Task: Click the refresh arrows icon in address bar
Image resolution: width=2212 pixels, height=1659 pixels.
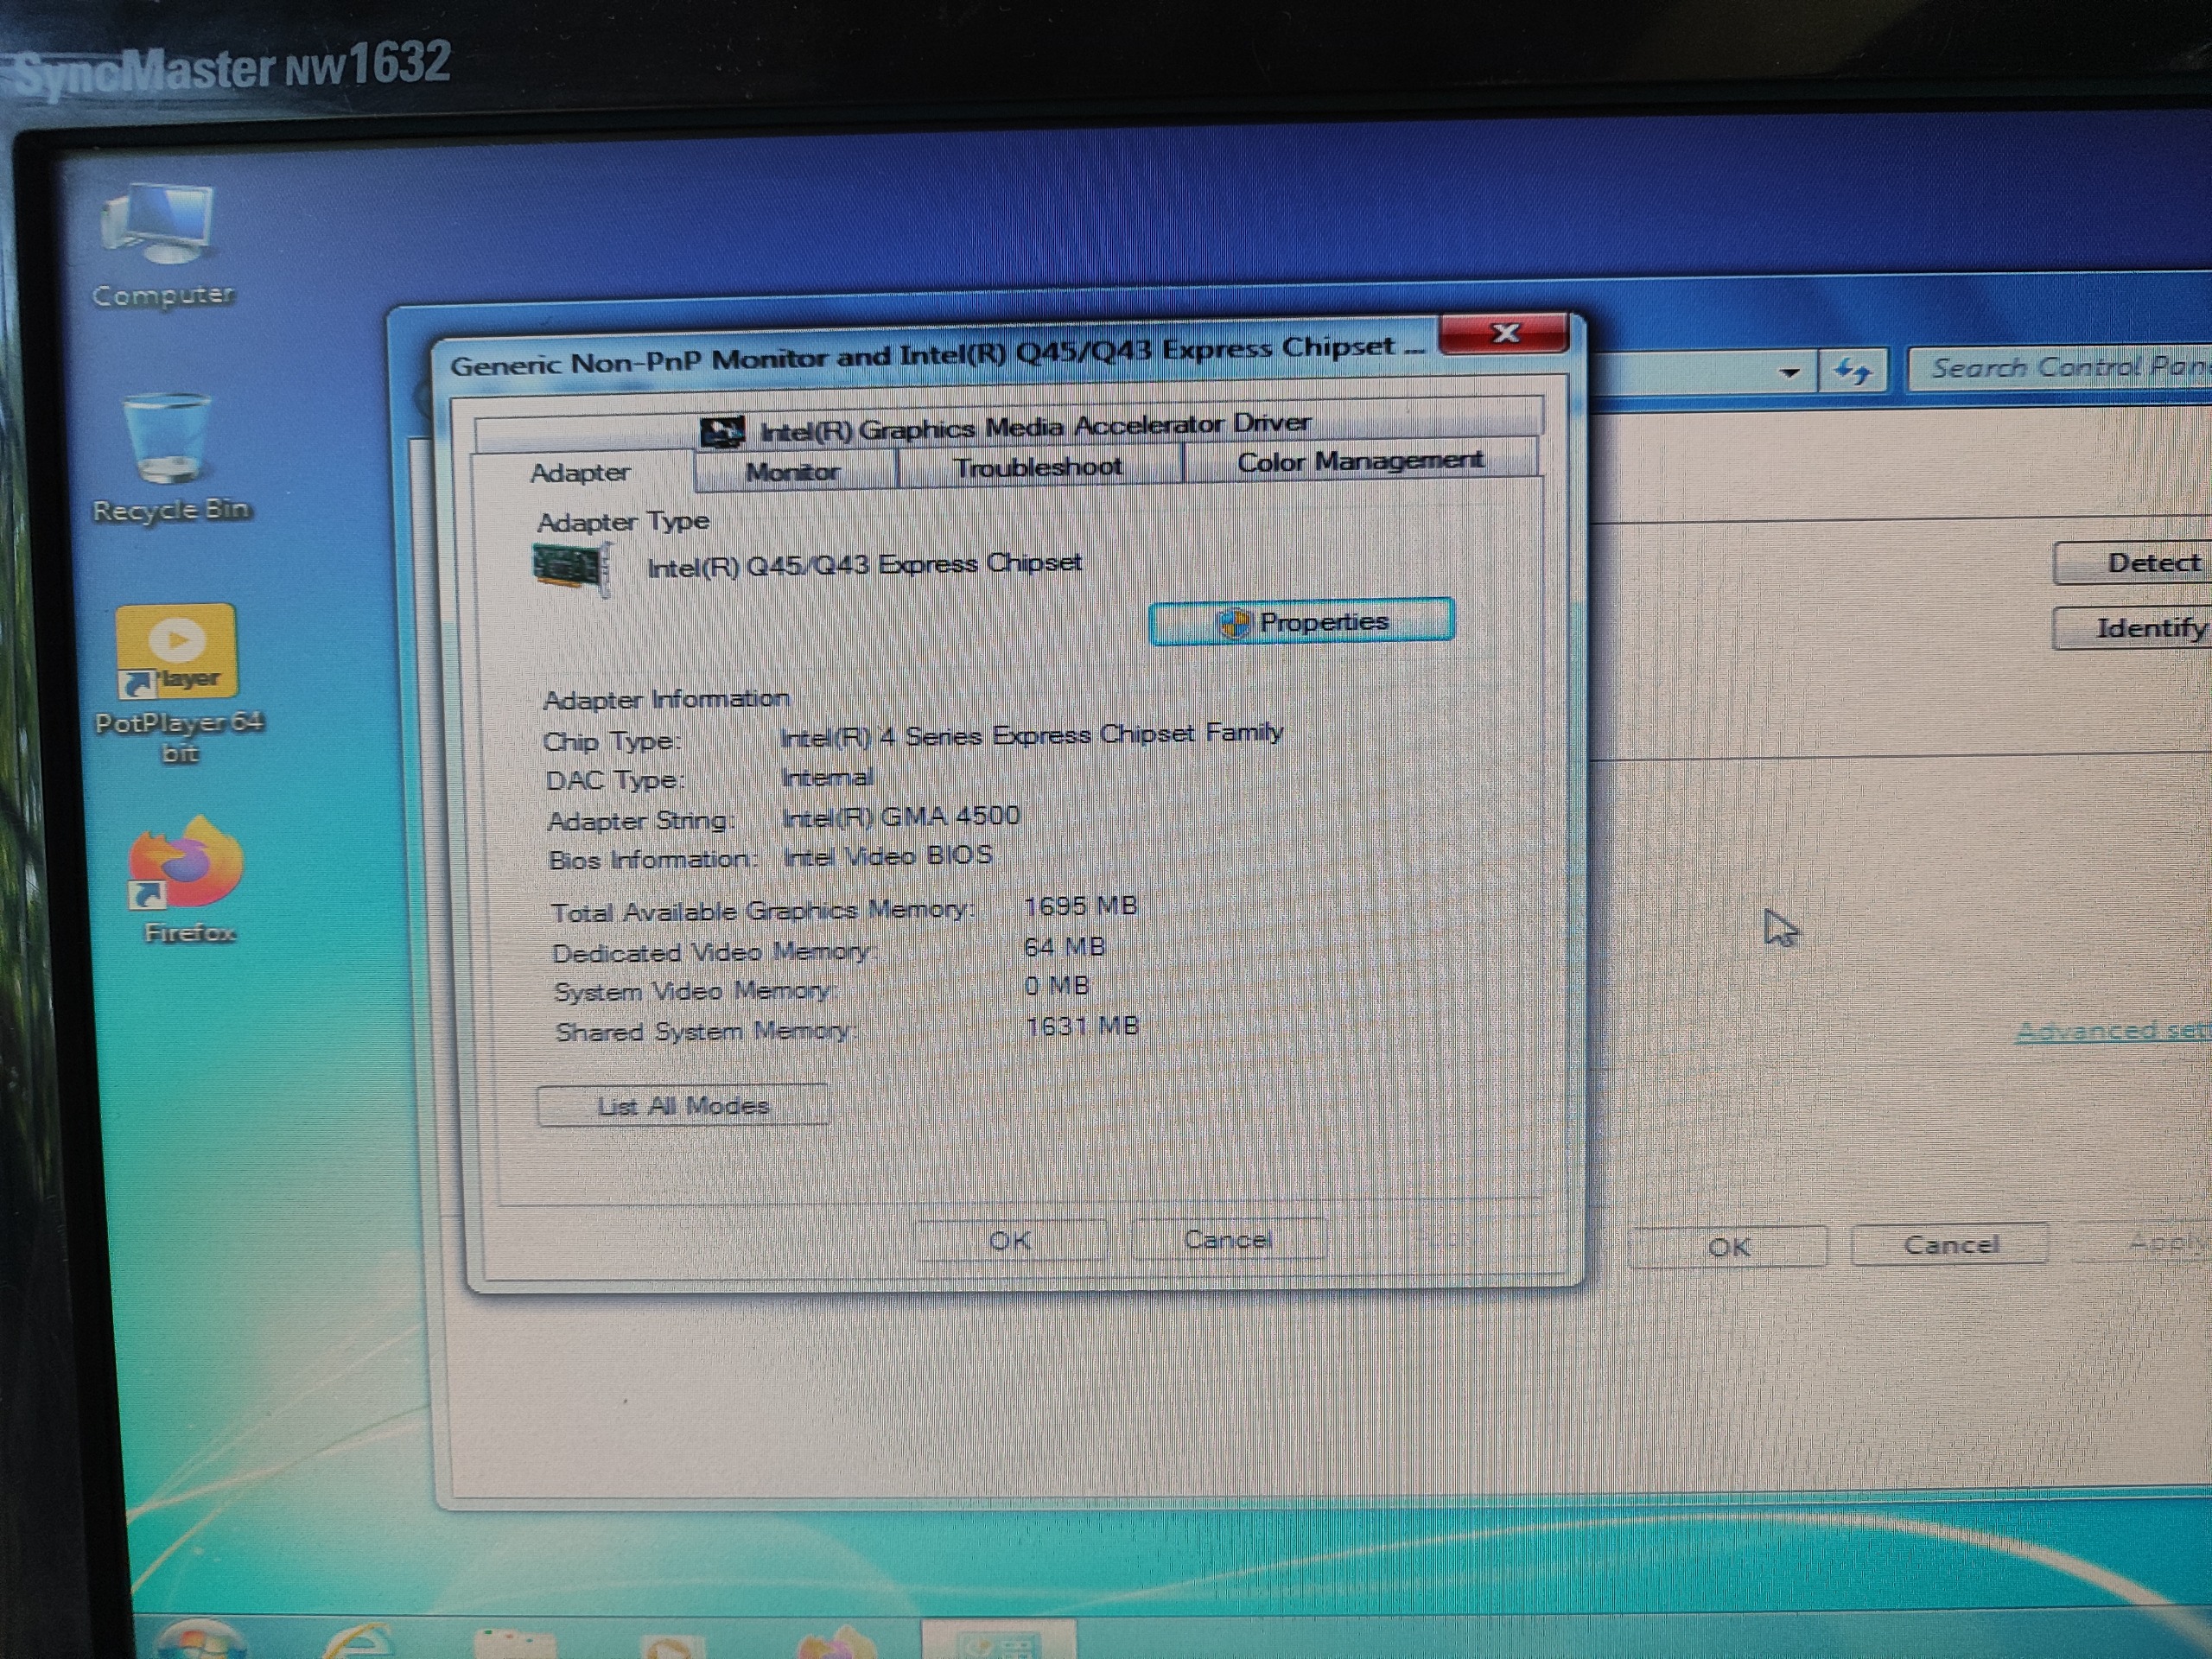Action: (1853, 372)
